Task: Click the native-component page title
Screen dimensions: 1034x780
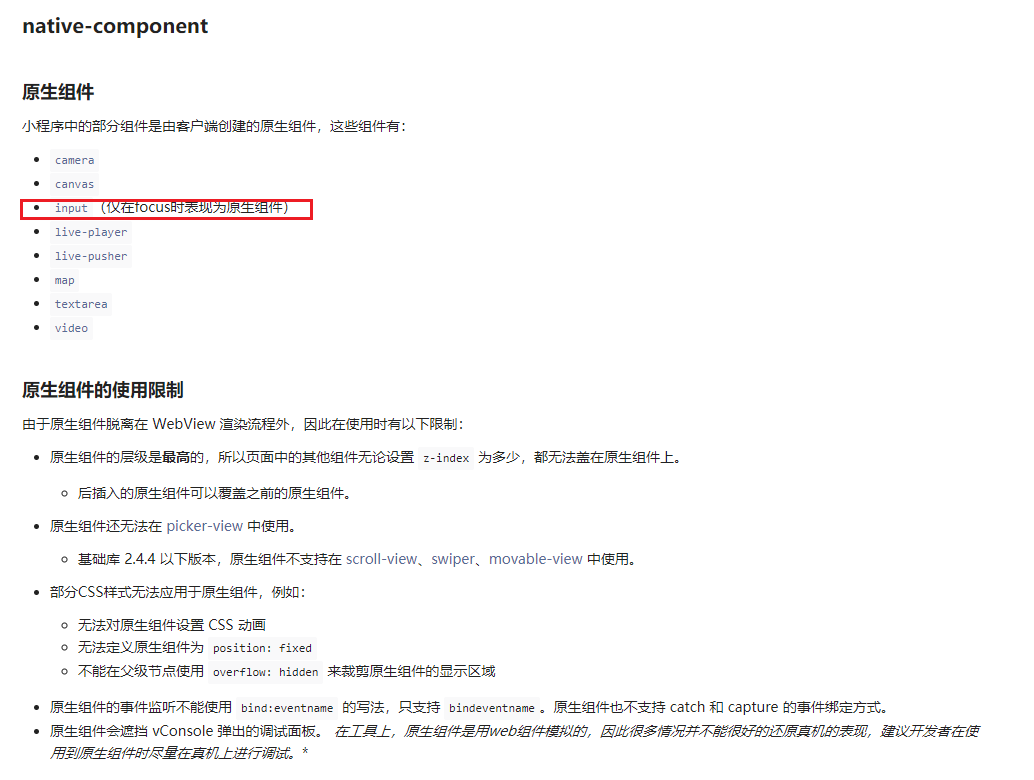Action: [x=115, y=26]
